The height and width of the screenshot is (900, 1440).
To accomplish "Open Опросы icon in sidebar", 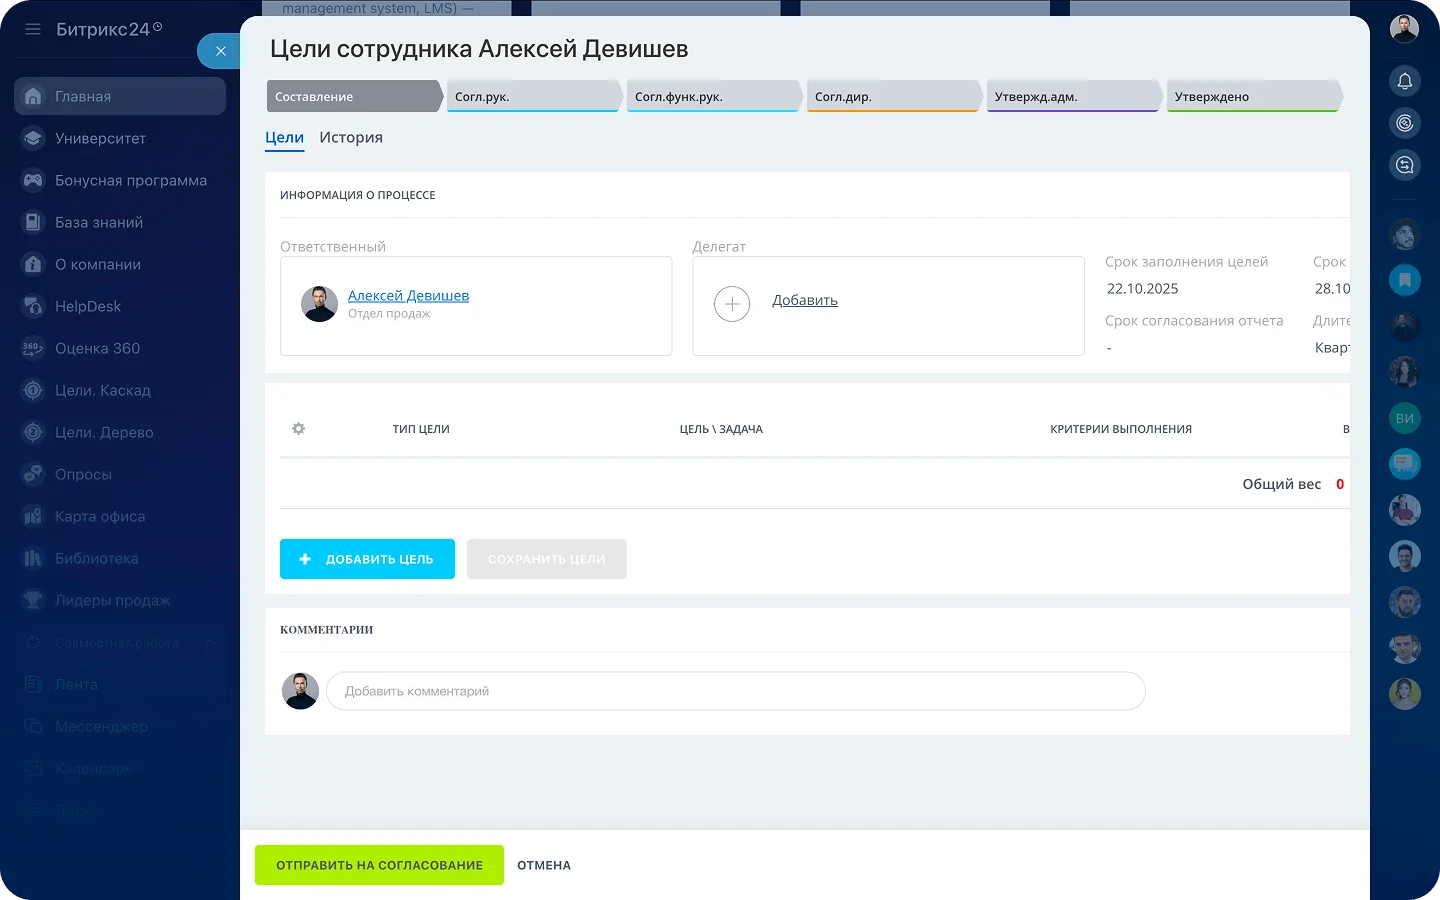I will (x=33, y=474).
